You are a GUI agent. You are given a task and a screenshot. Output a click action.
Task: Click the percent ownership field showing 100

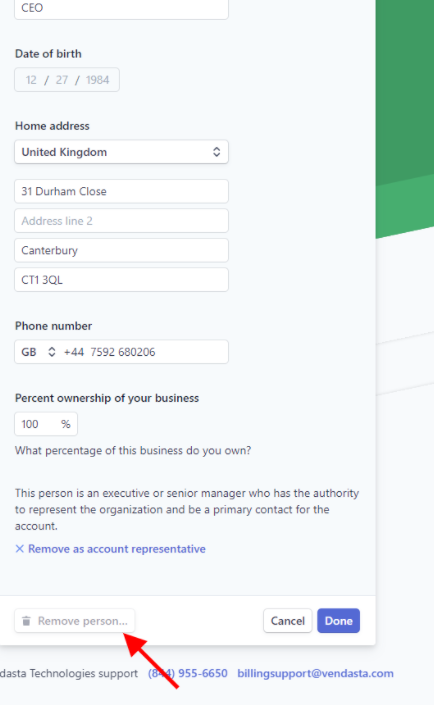[46, 424]
